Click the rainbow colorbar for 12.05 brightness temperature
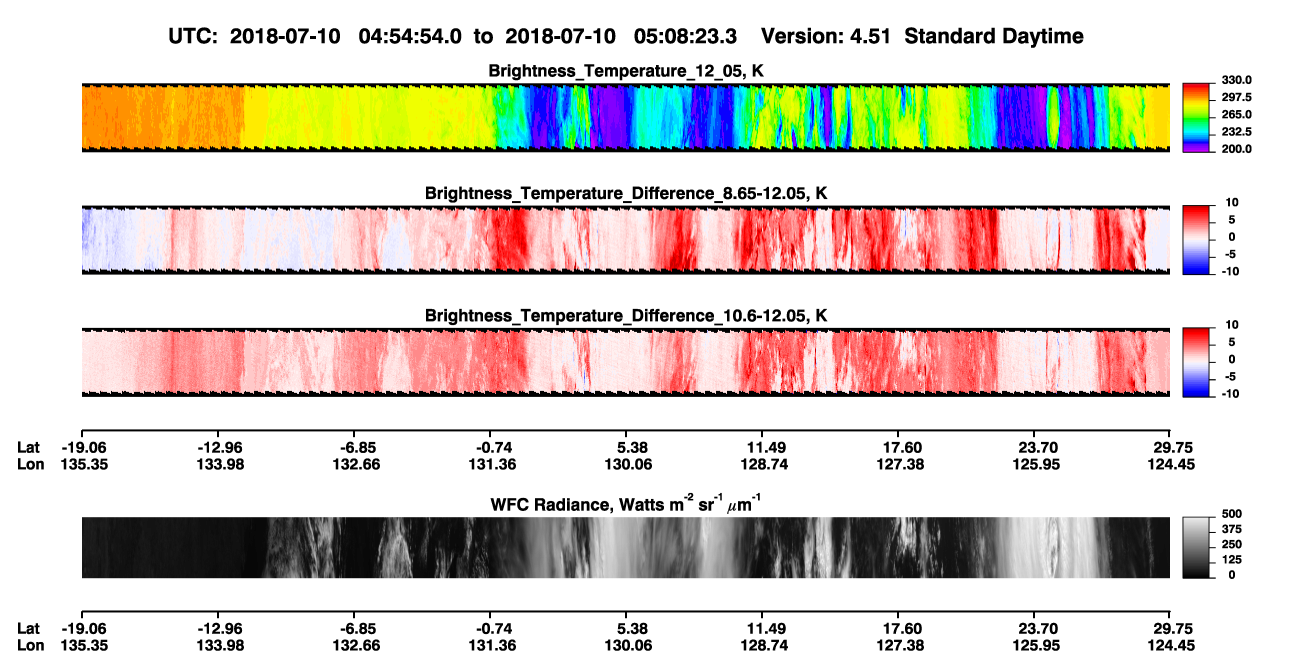The width and height of the screenshot is (1300, 667). click(x=1197, y=117)
